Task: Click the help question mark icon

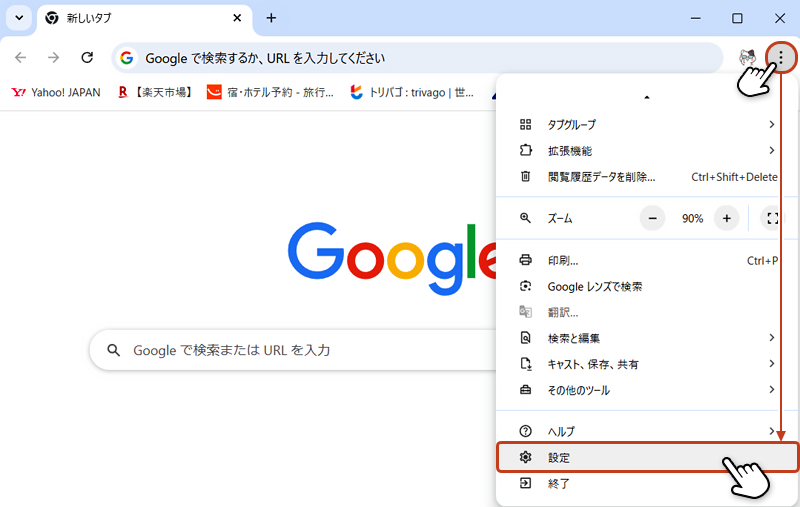Action: (x=526, y=431)
